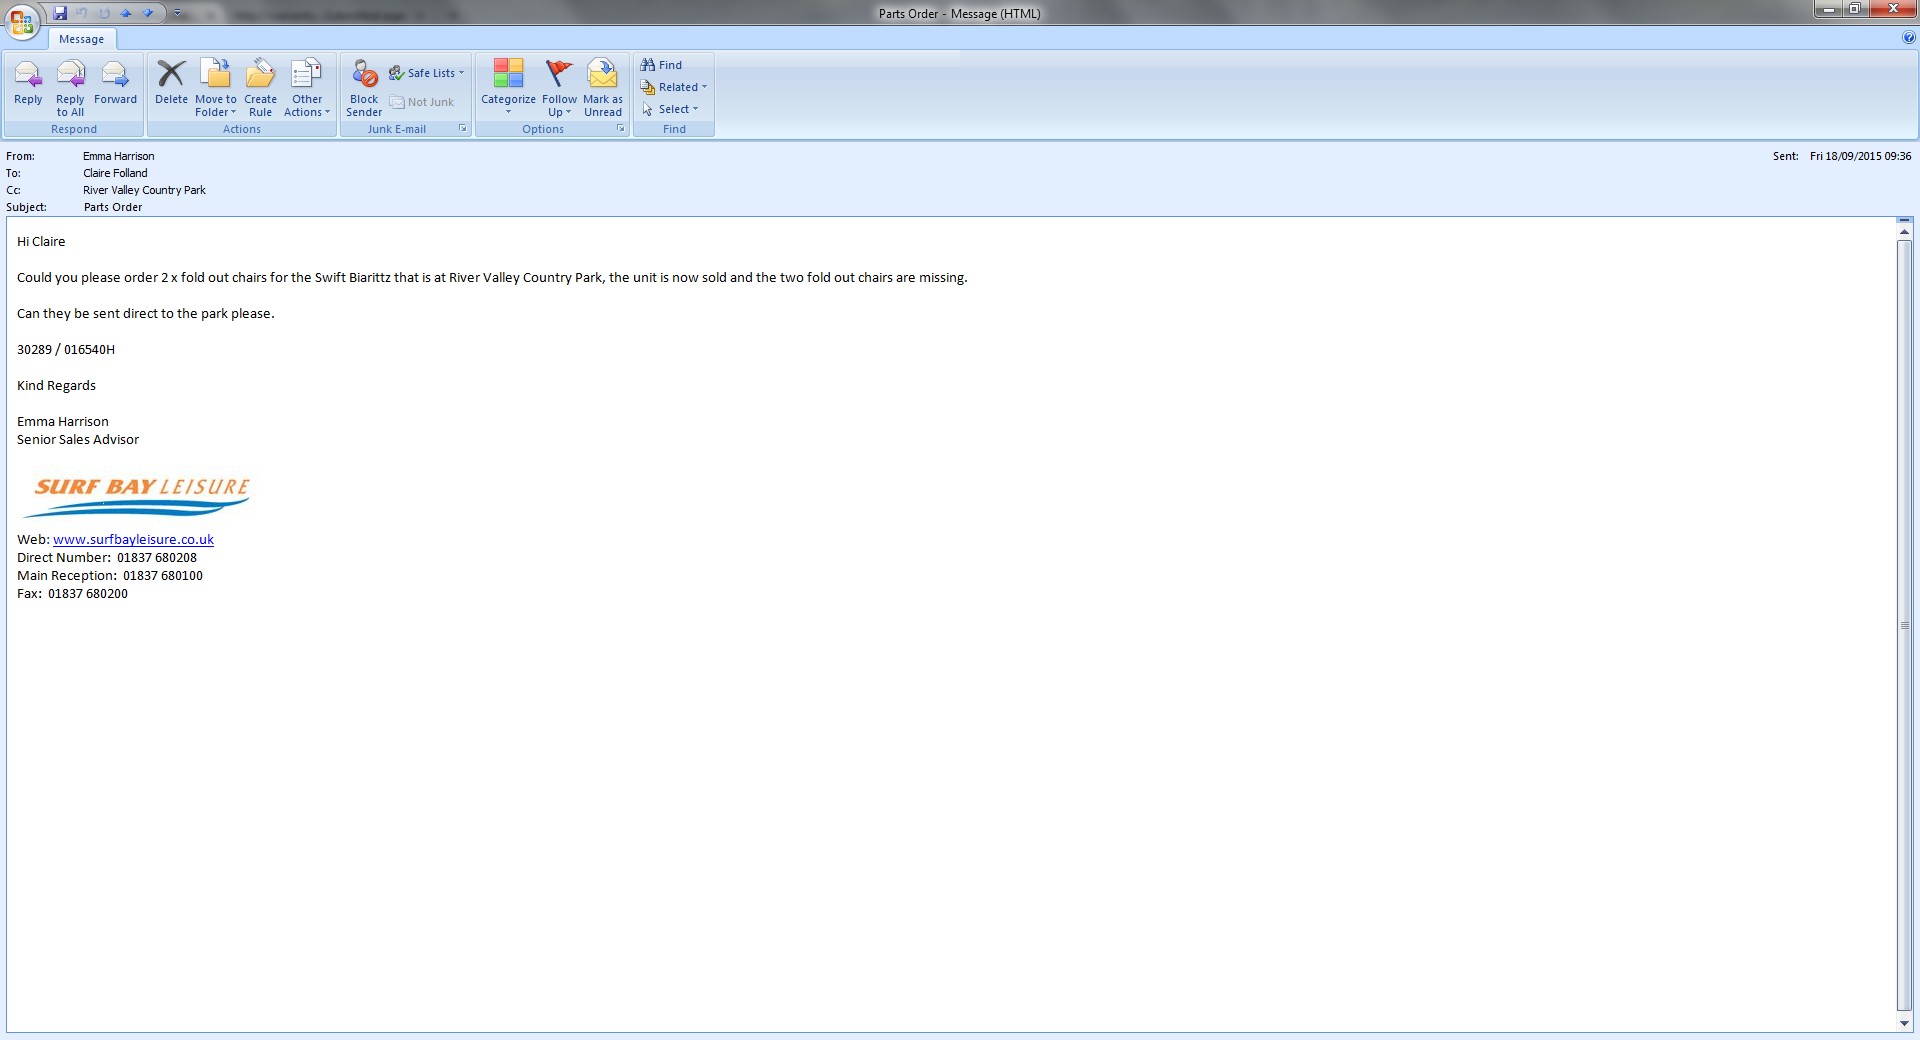Go to the next item with the down arrow
This screenshot has width=1920, height=1040.
click(x=148, y=13)
